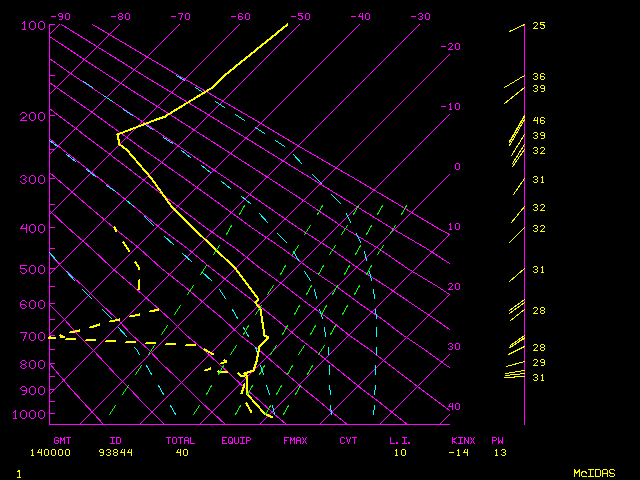This screenshot has width=640, height=480.
Task: Select the GMT label in the footer
Action: click(x=62, y=440)
